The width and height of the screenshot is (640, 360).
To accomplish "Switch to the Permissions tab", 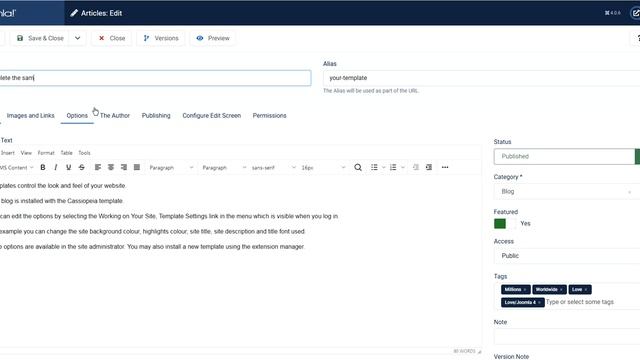I will click(269, 116).
